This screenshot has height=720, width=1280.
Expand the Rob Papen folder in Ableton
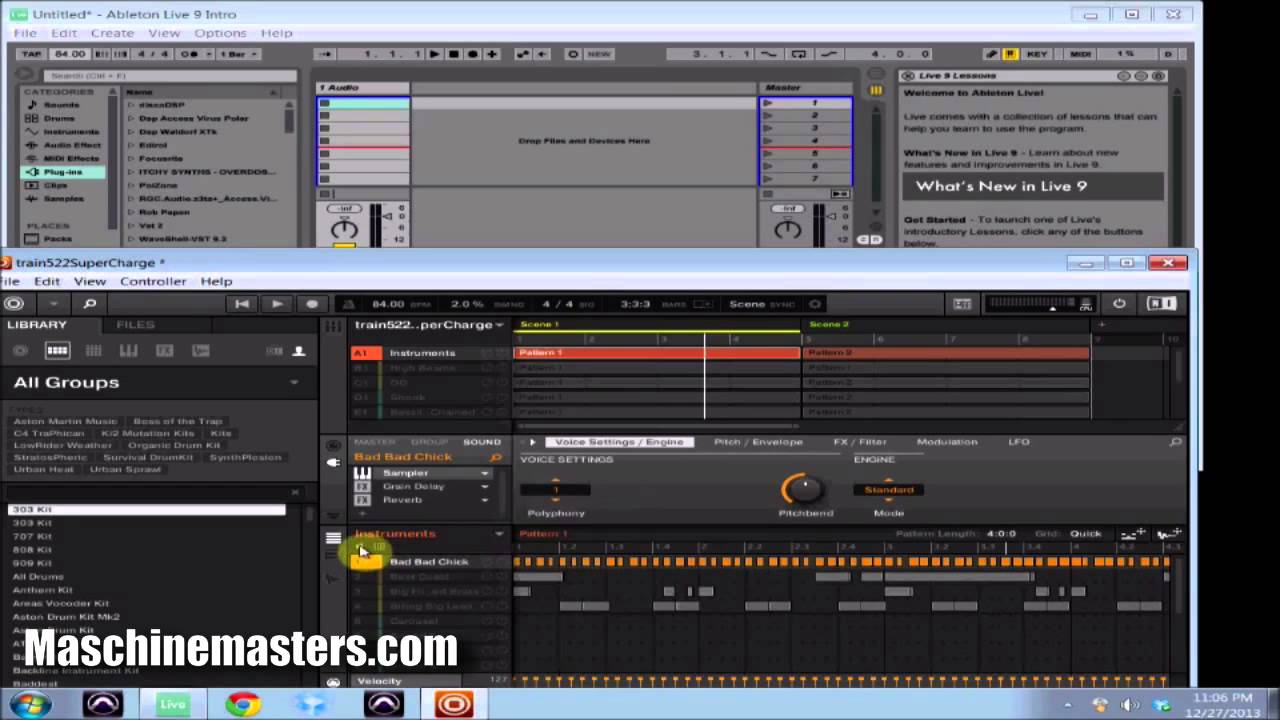pyautogui.click(x=130, y=212)
